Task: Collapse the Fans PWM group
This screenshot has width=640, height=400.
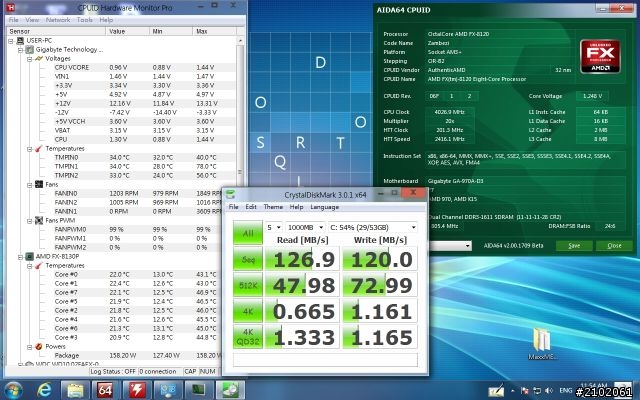Action: point(30,221)
